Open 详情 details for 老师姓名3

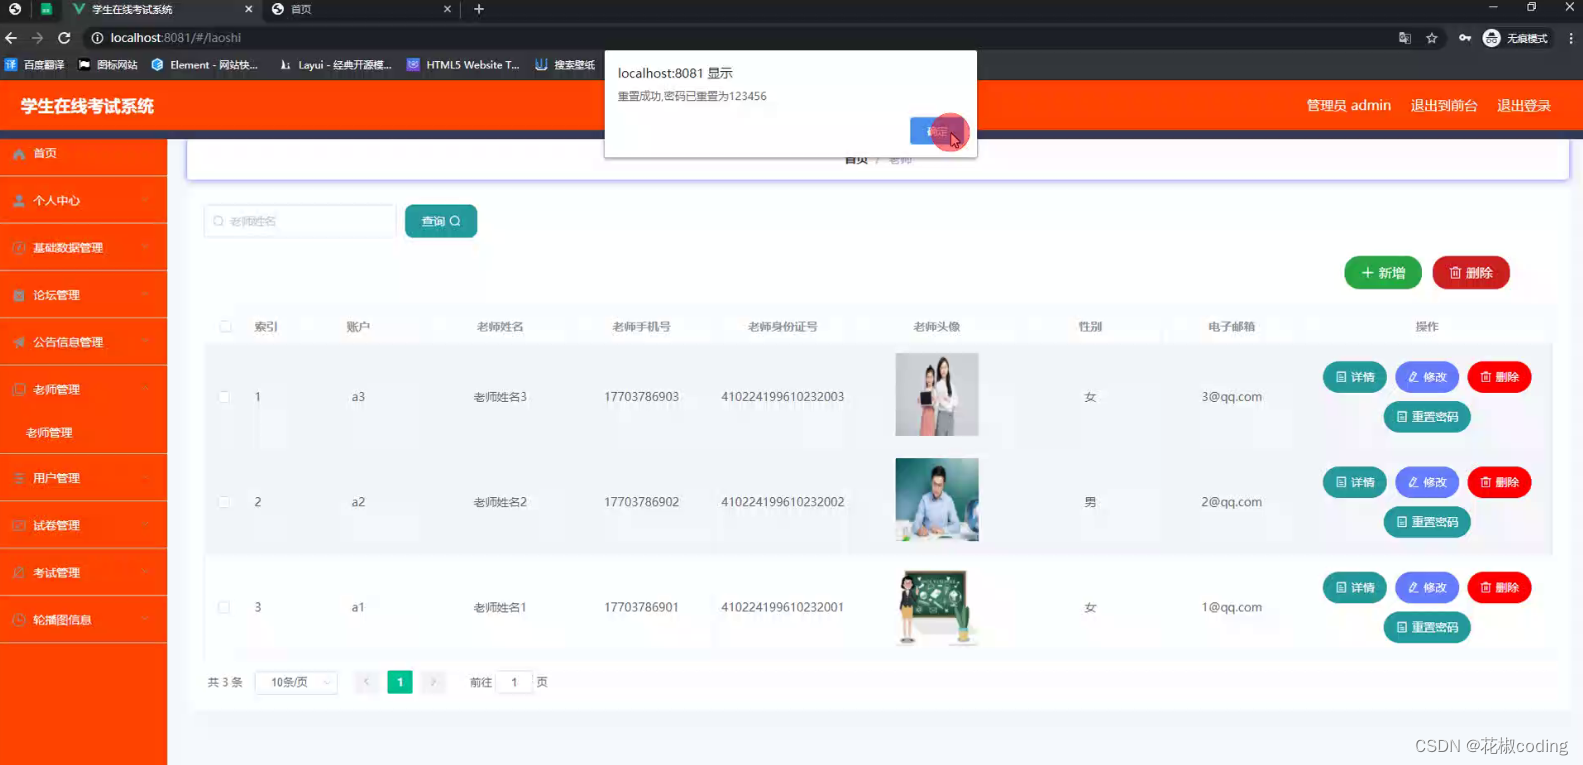1355,377
